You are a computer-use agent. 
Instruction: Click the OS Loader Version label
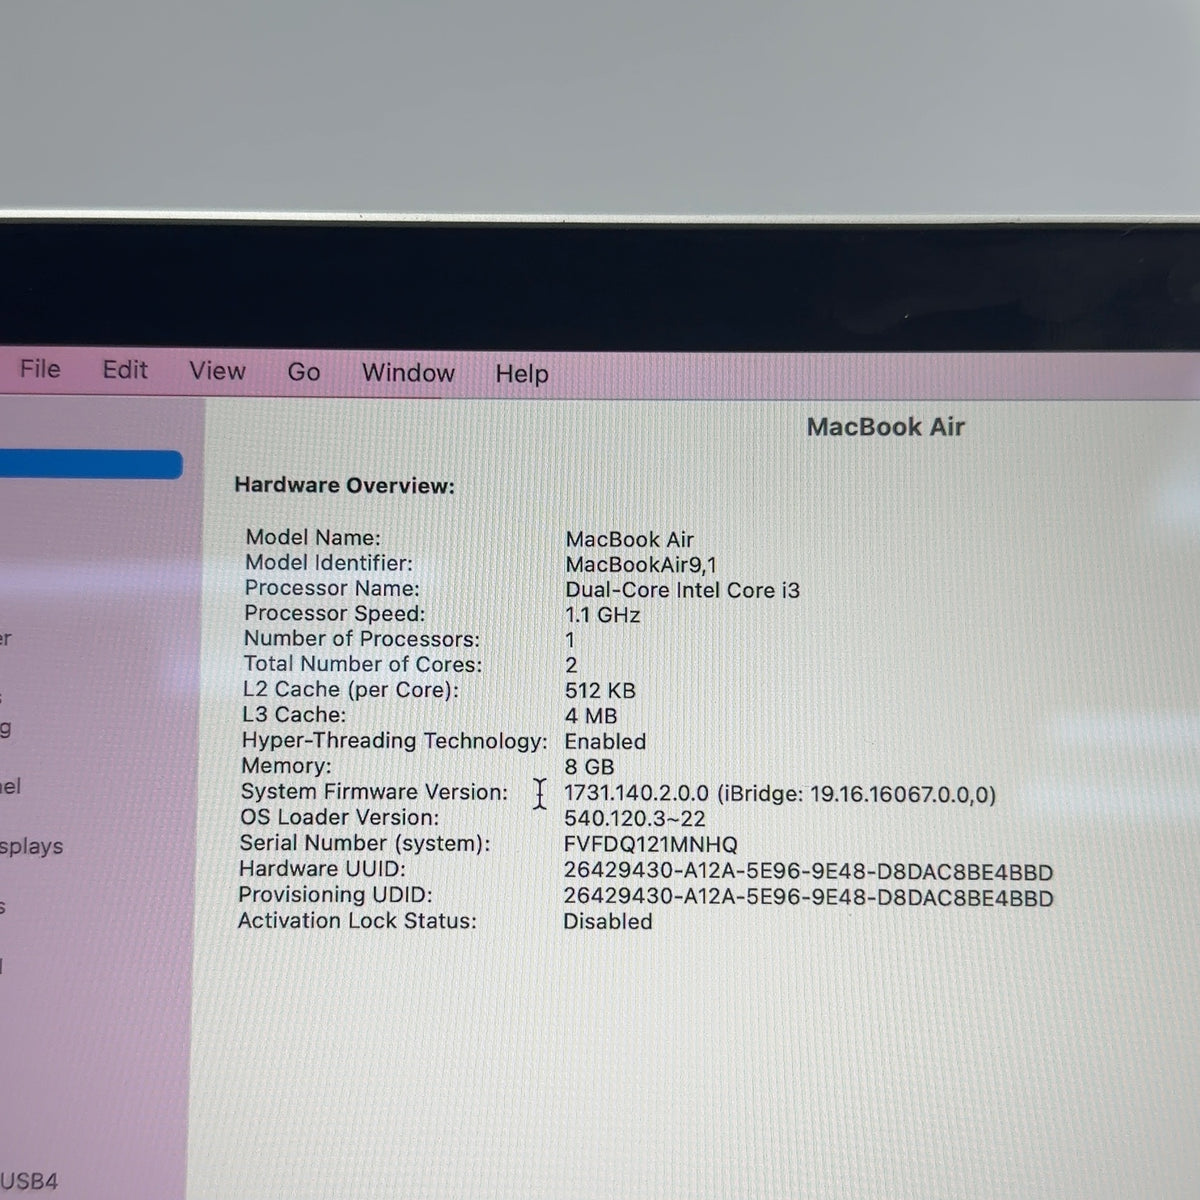(x=339, y=817)
